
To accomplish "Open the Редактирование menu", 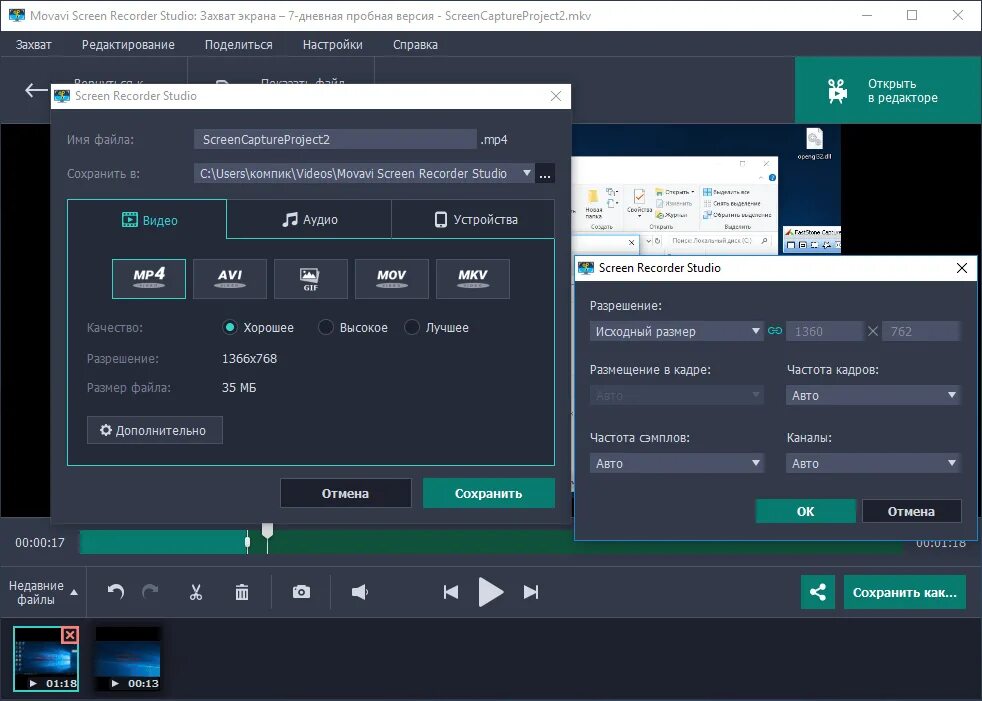I will (x=128, y=44).
